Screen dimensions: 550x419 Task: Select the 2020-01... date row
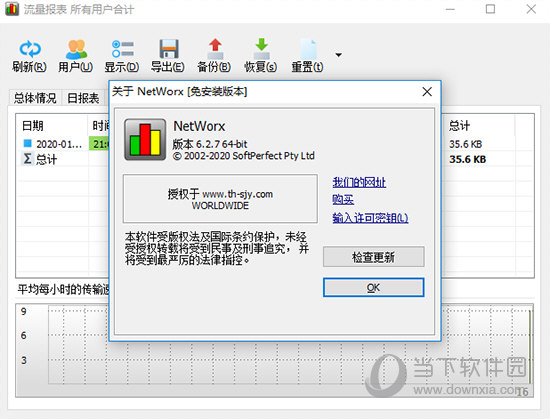click(59, 144)
